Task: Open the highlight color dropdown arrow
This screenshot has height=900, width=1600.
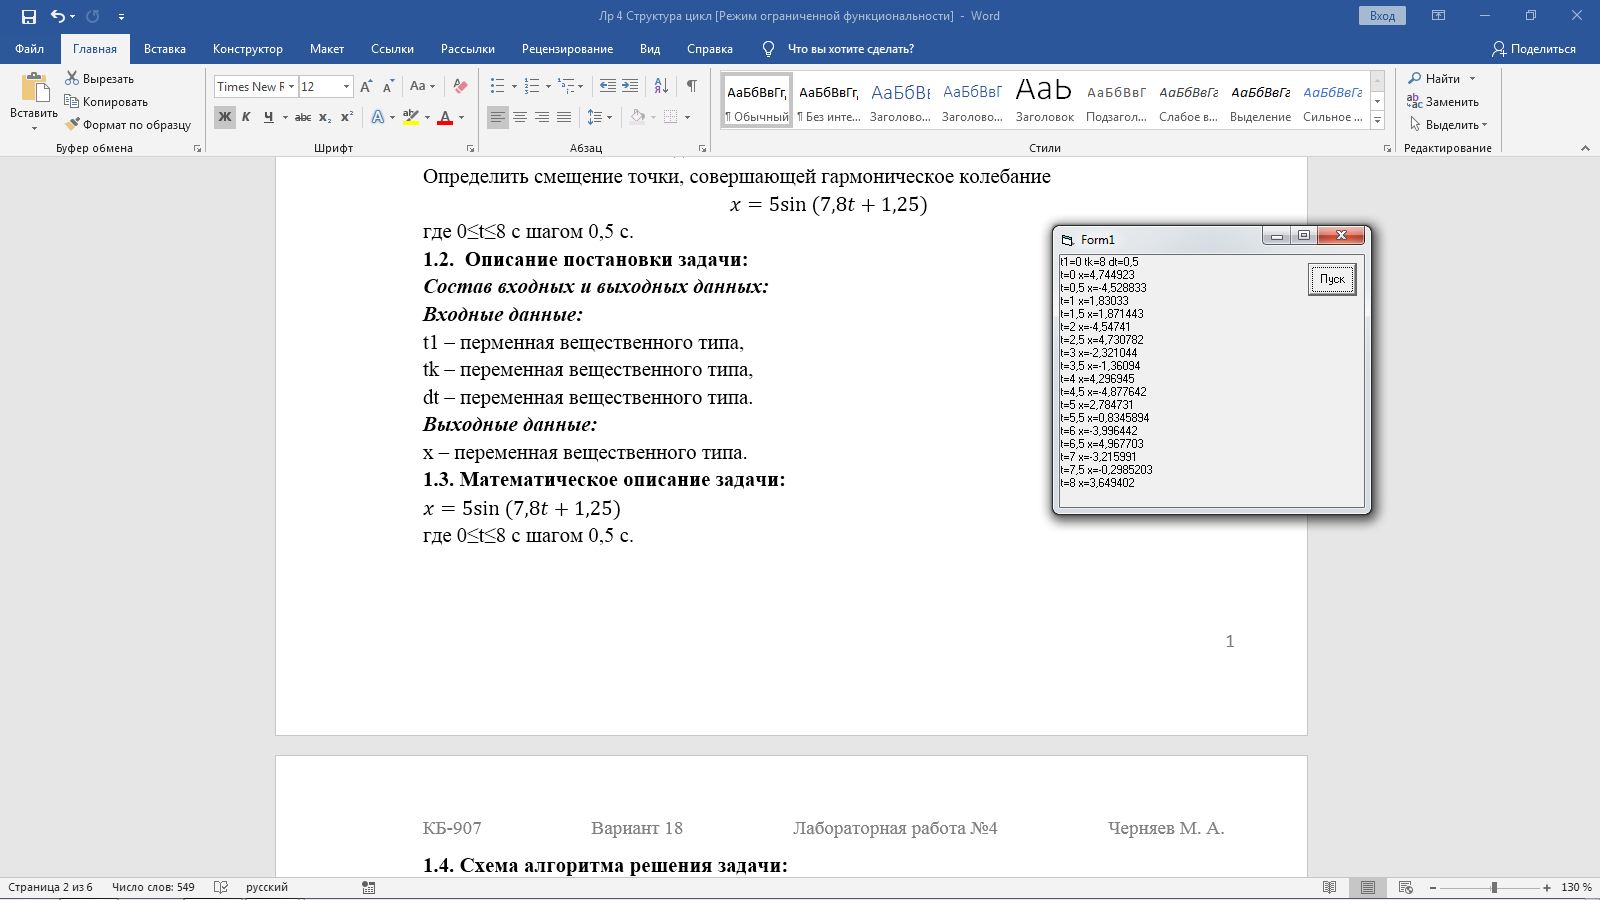Action: click(x=427, y=117)
